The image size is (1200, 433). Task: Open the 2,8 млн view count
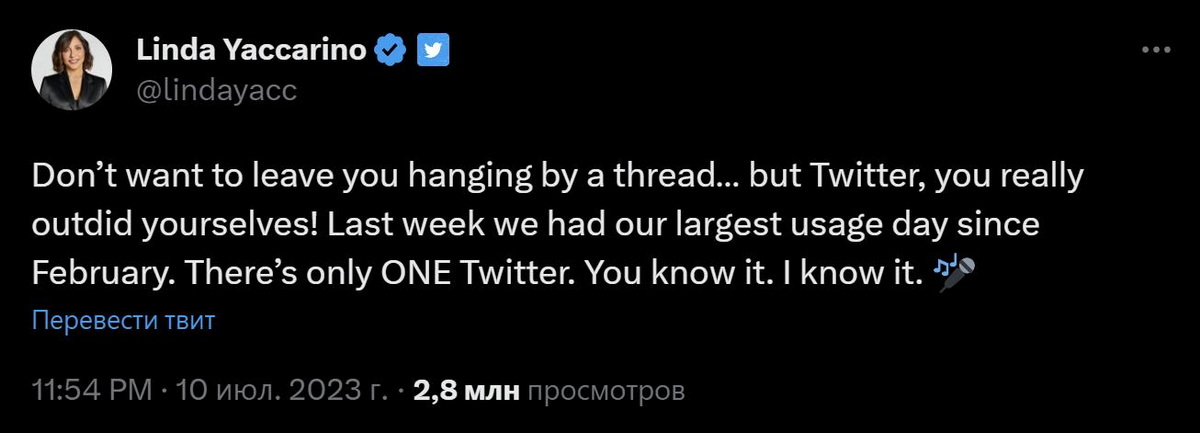tap(465, 390)
